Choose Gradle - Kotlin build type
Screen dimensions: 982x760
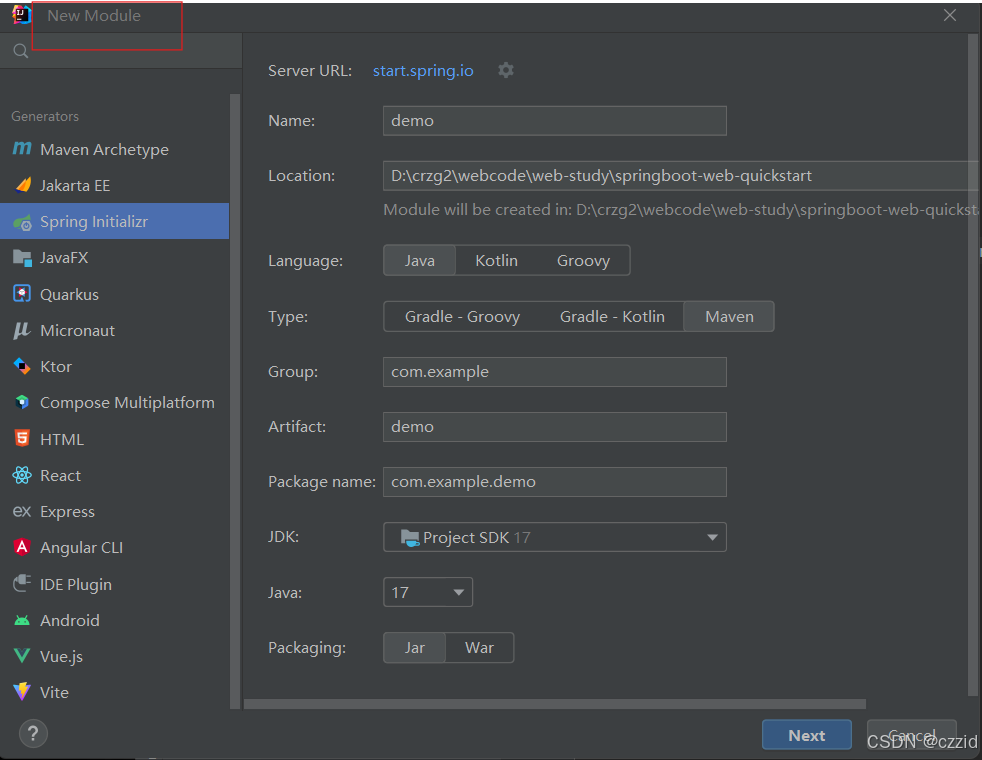point(612,317)
